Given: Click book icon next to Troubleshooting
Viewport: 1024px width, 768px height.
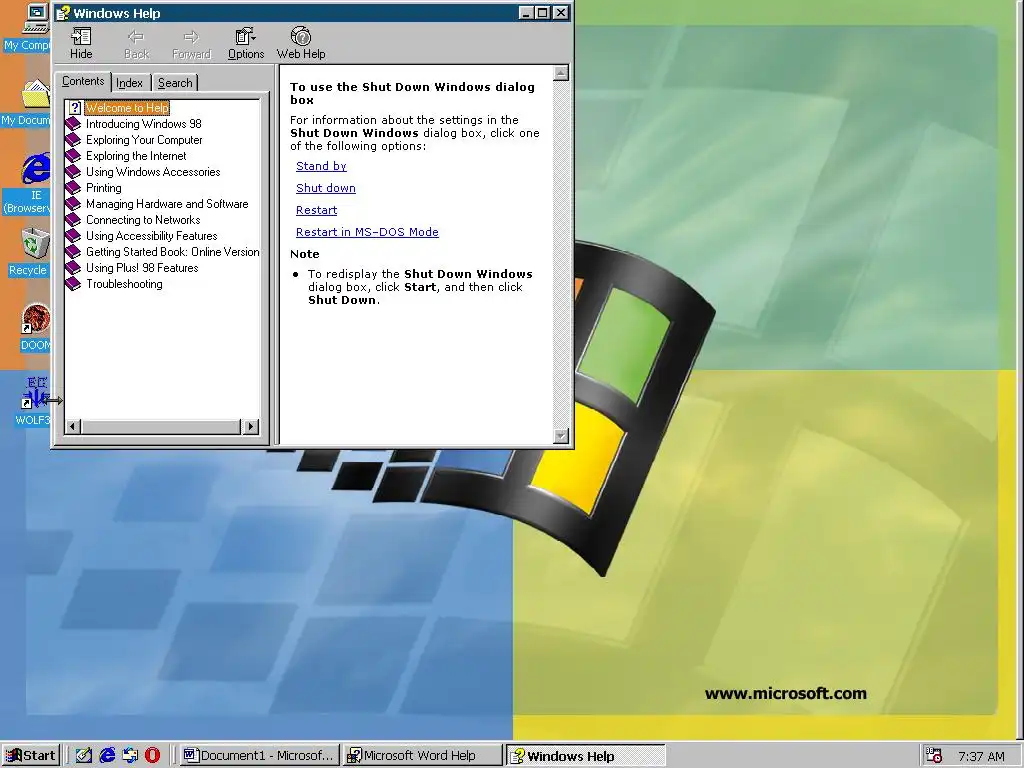Looking at the screenshot, I should [73, 283].
